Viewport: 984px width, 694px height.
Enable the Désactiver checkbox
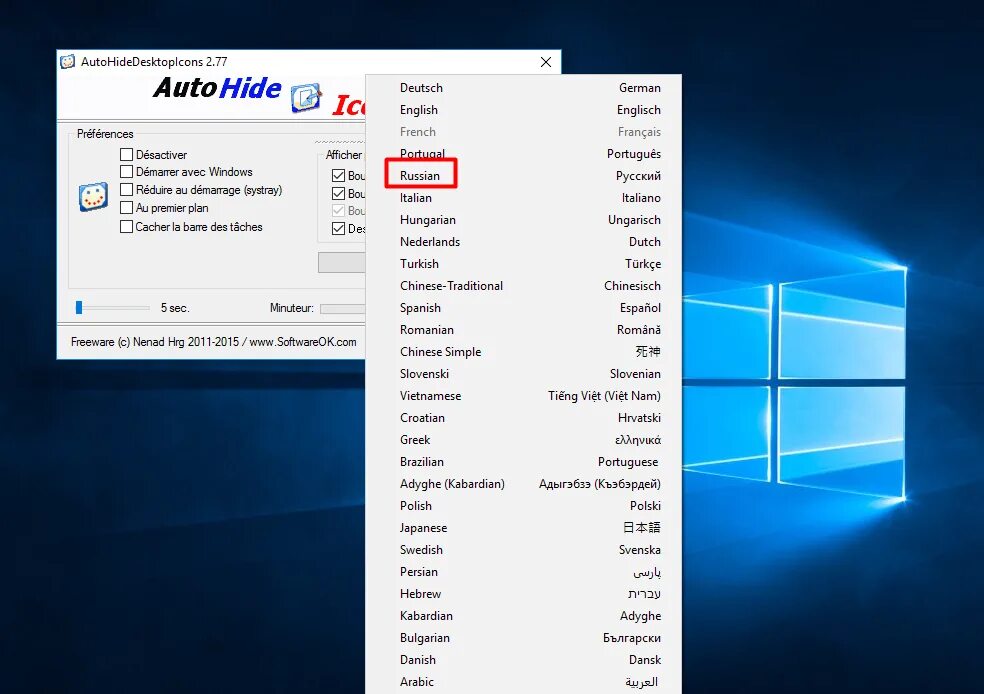[x=126, y=154]
